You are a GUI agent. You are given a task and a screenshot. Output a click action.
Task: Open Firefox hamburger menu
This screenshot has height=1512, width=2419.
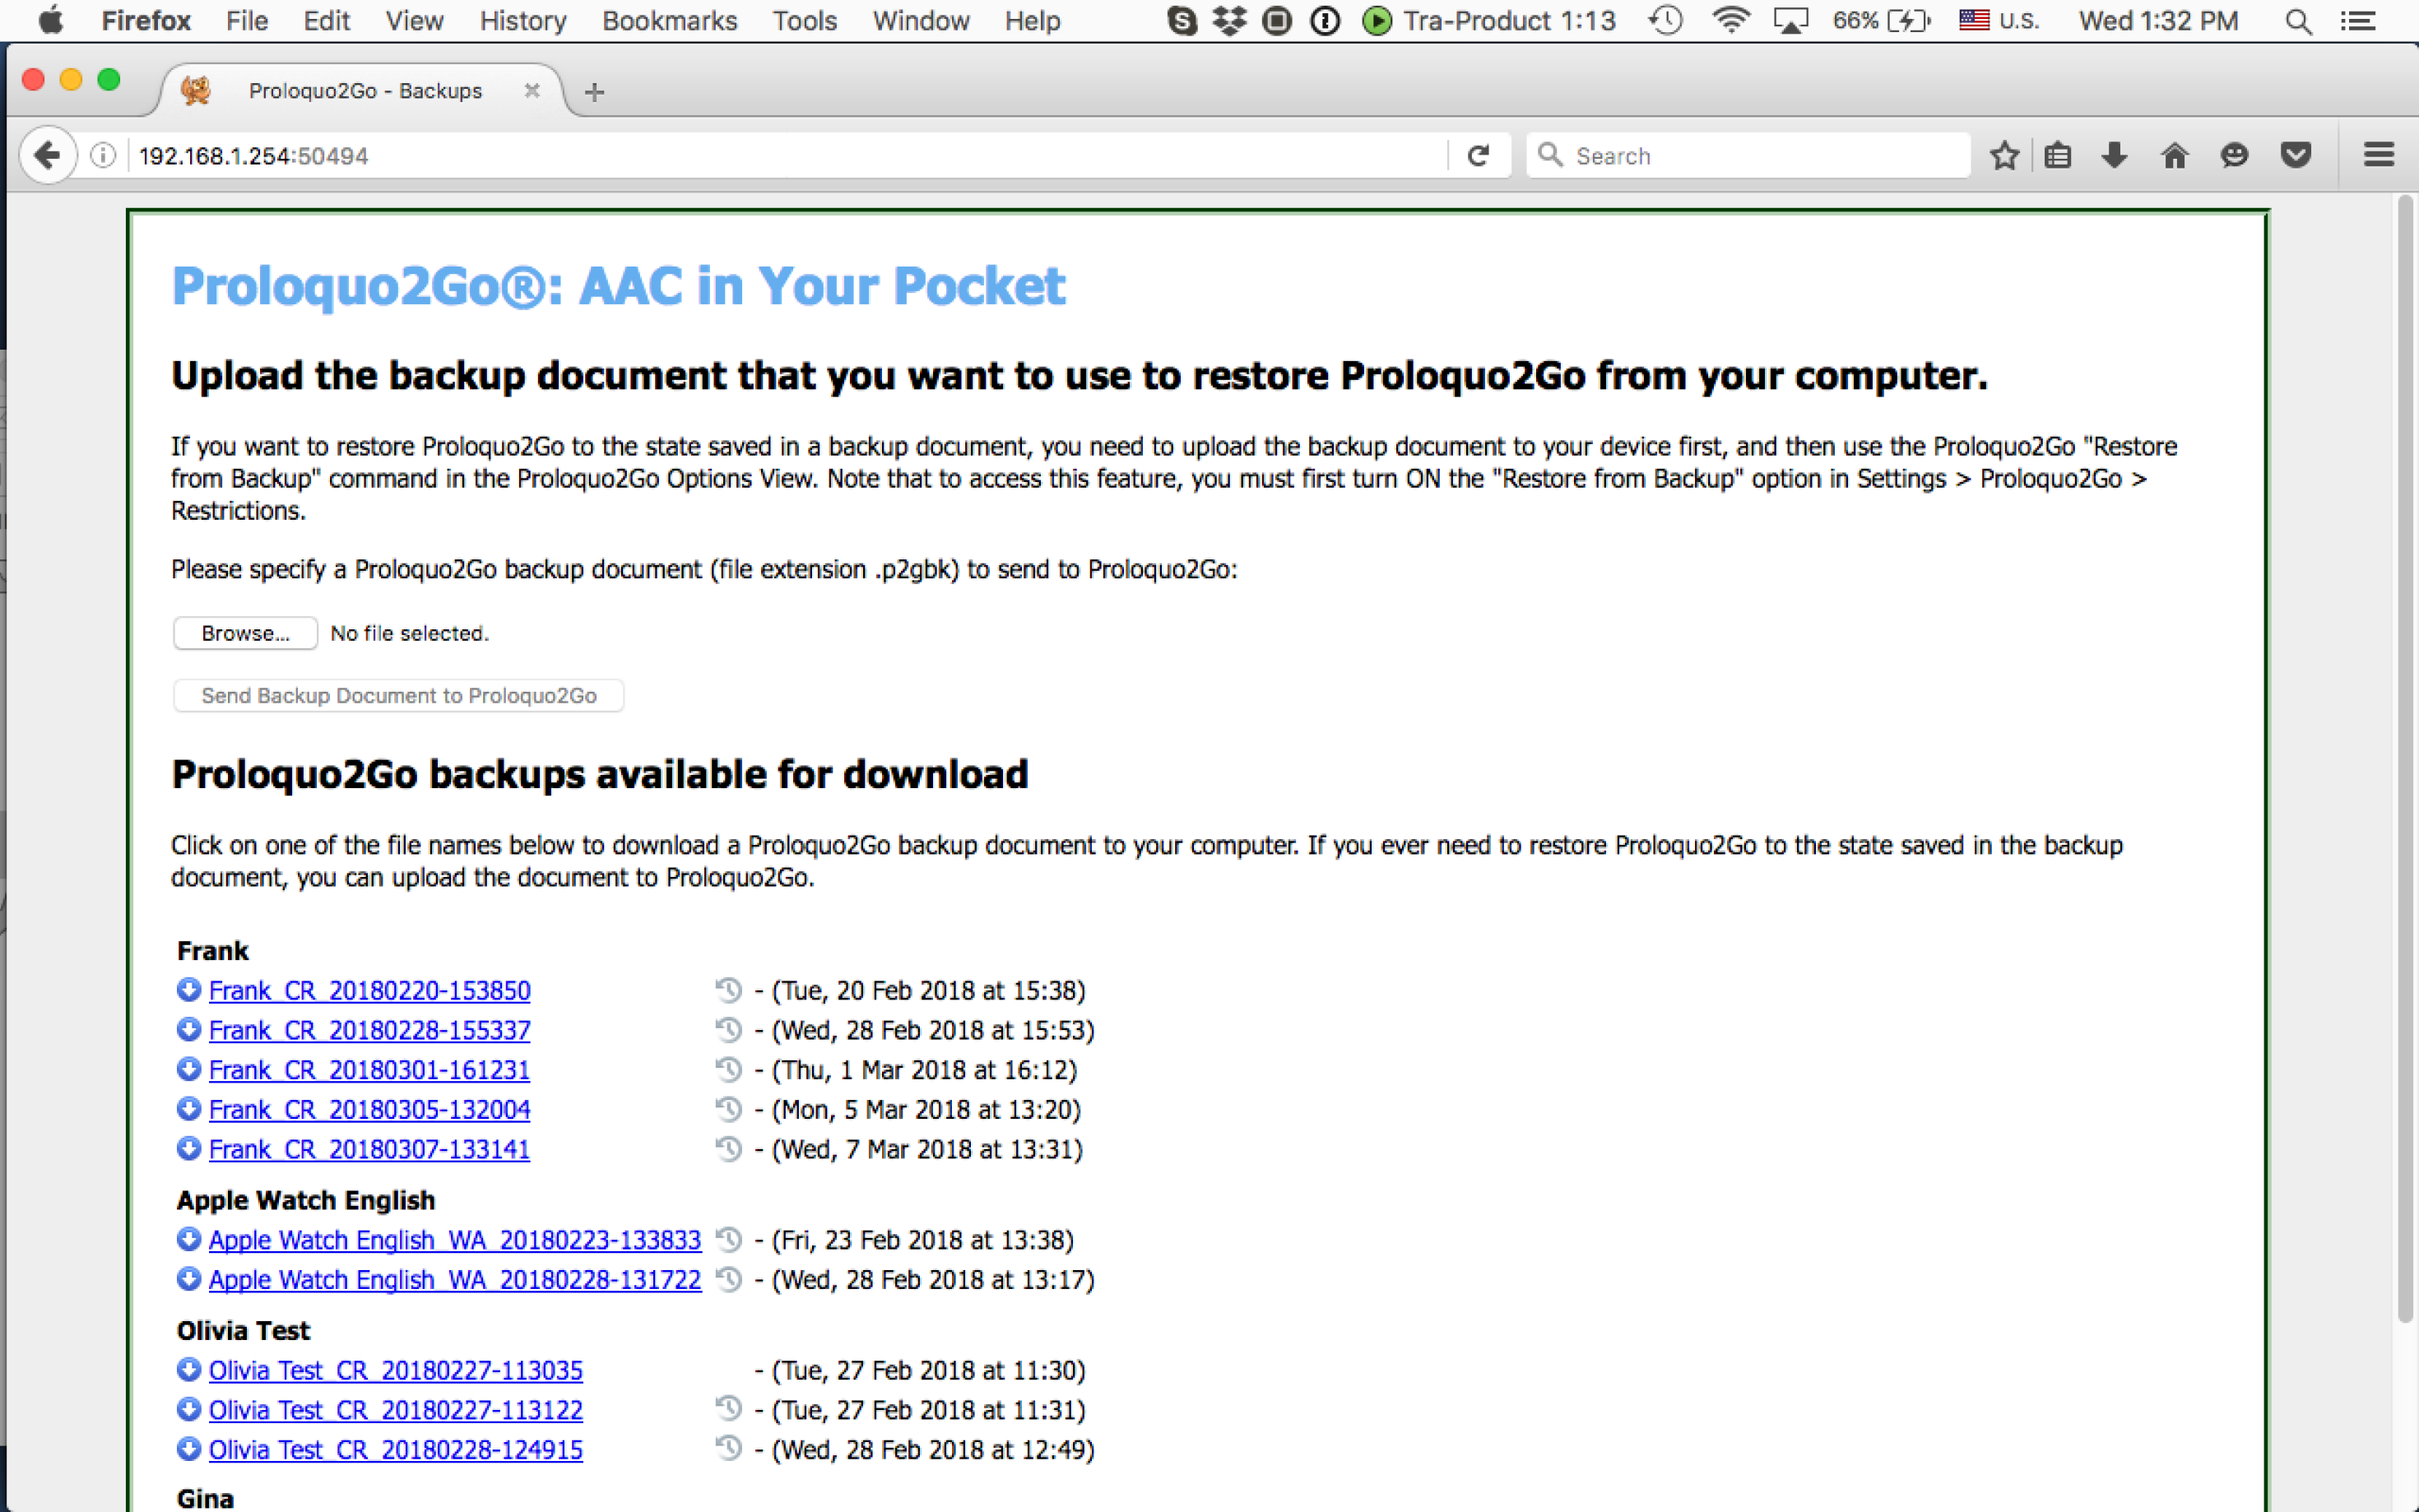tap(2378, 155)
